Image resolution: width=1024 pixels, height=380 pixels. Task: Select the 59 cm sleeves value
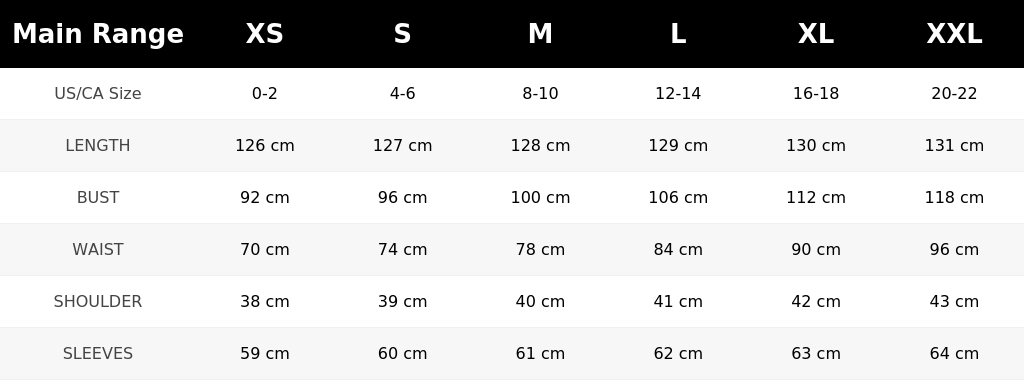264,353
